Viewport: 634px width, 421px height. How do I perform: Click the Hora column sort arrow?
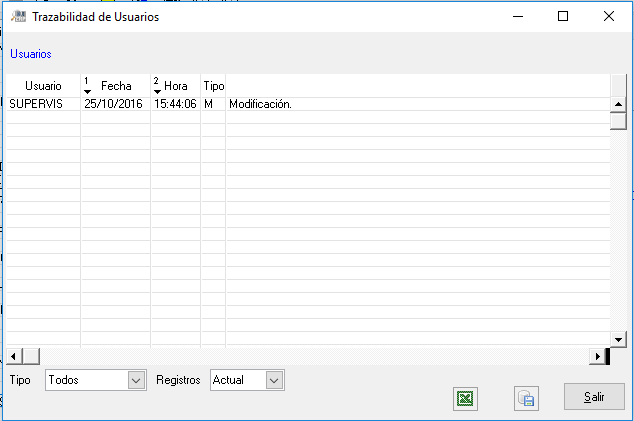[157, 91]
